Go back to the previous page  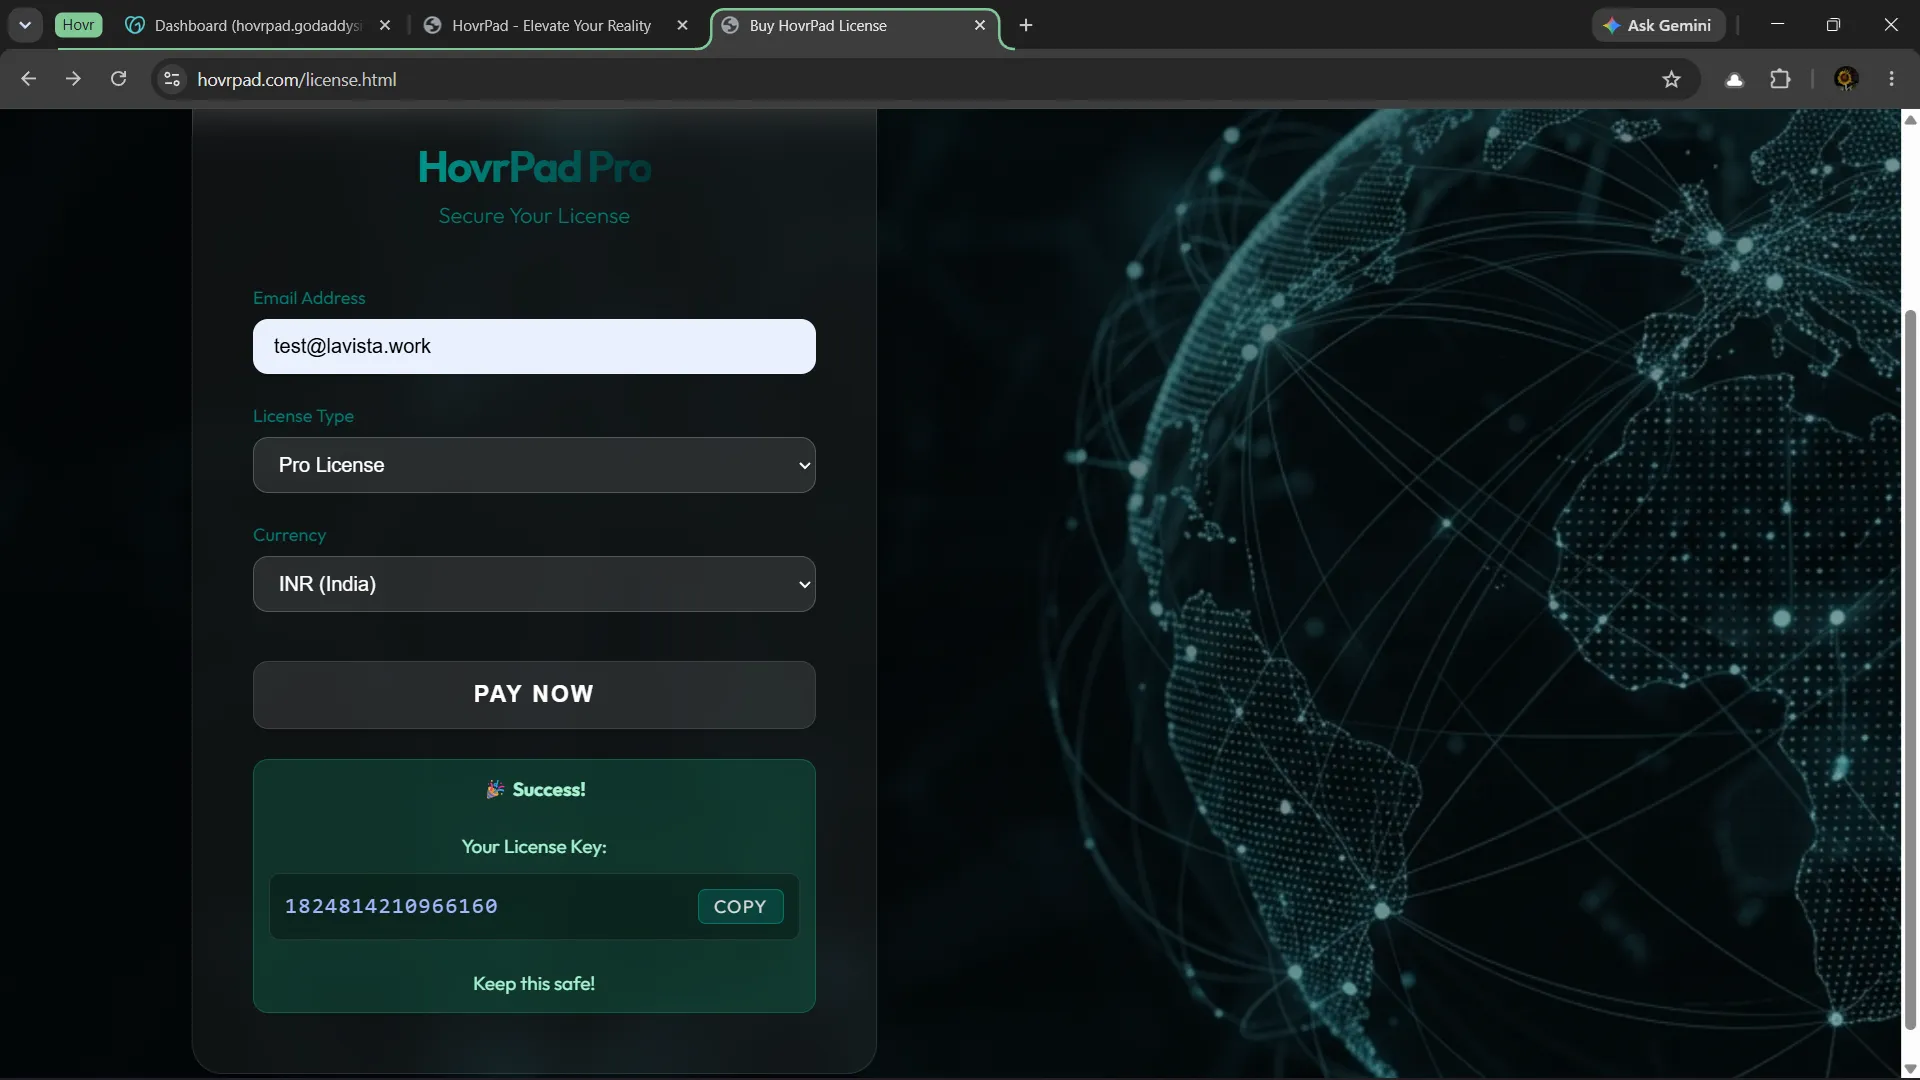point(28,79)
